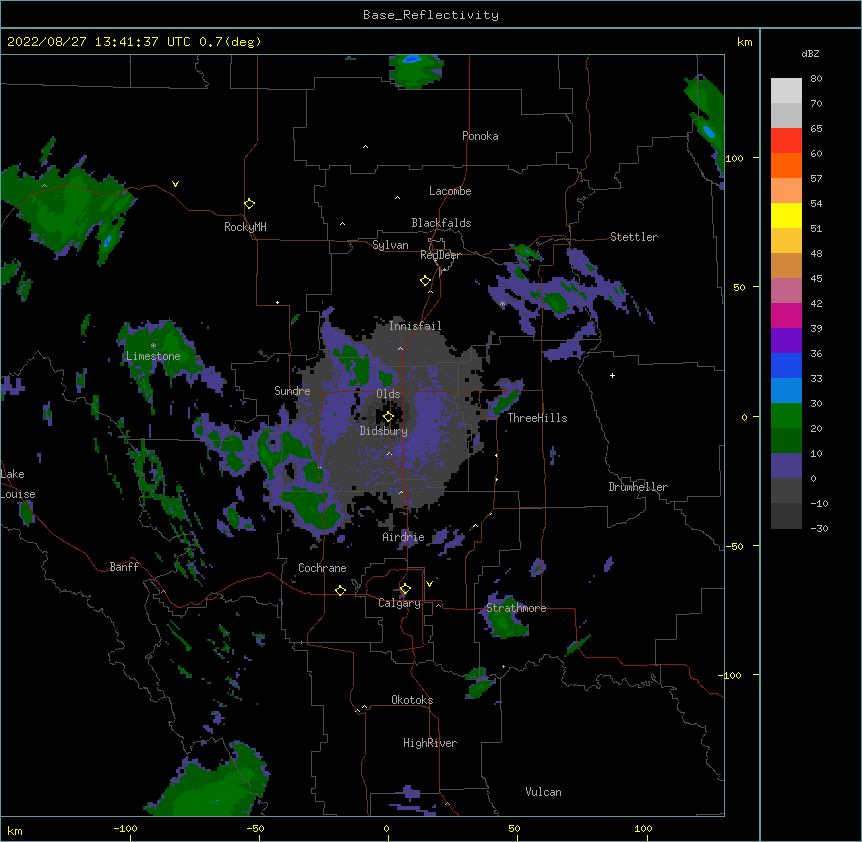Click the 80 value in the dBZ legend
The image size is (862, 842).
816,78
